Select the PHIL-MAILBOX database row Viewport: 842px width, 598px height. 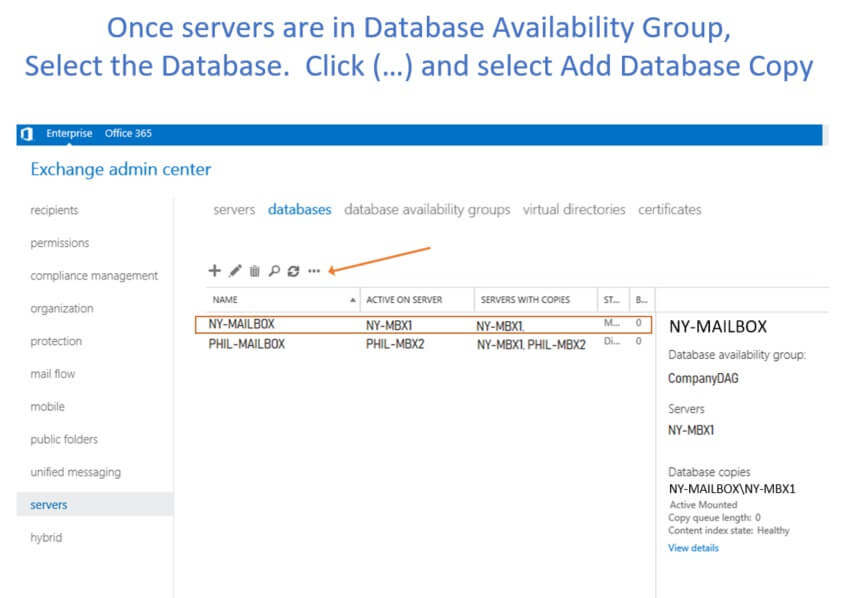pyautogui.click(x=423, y=344)
